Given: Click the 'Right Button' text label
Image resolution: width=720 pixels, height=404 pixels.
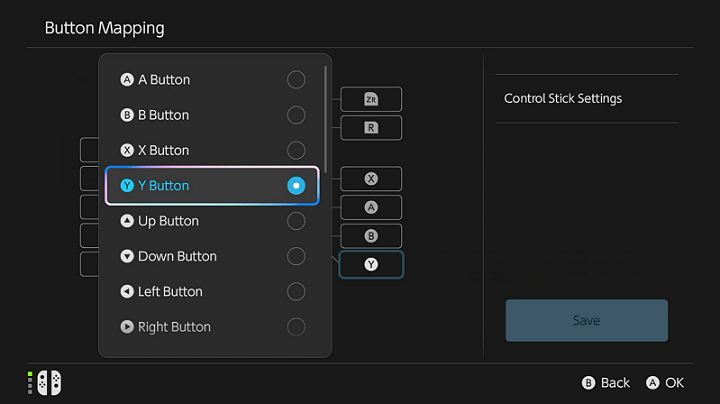Looking at the screenshot, I should click(174, 327).
